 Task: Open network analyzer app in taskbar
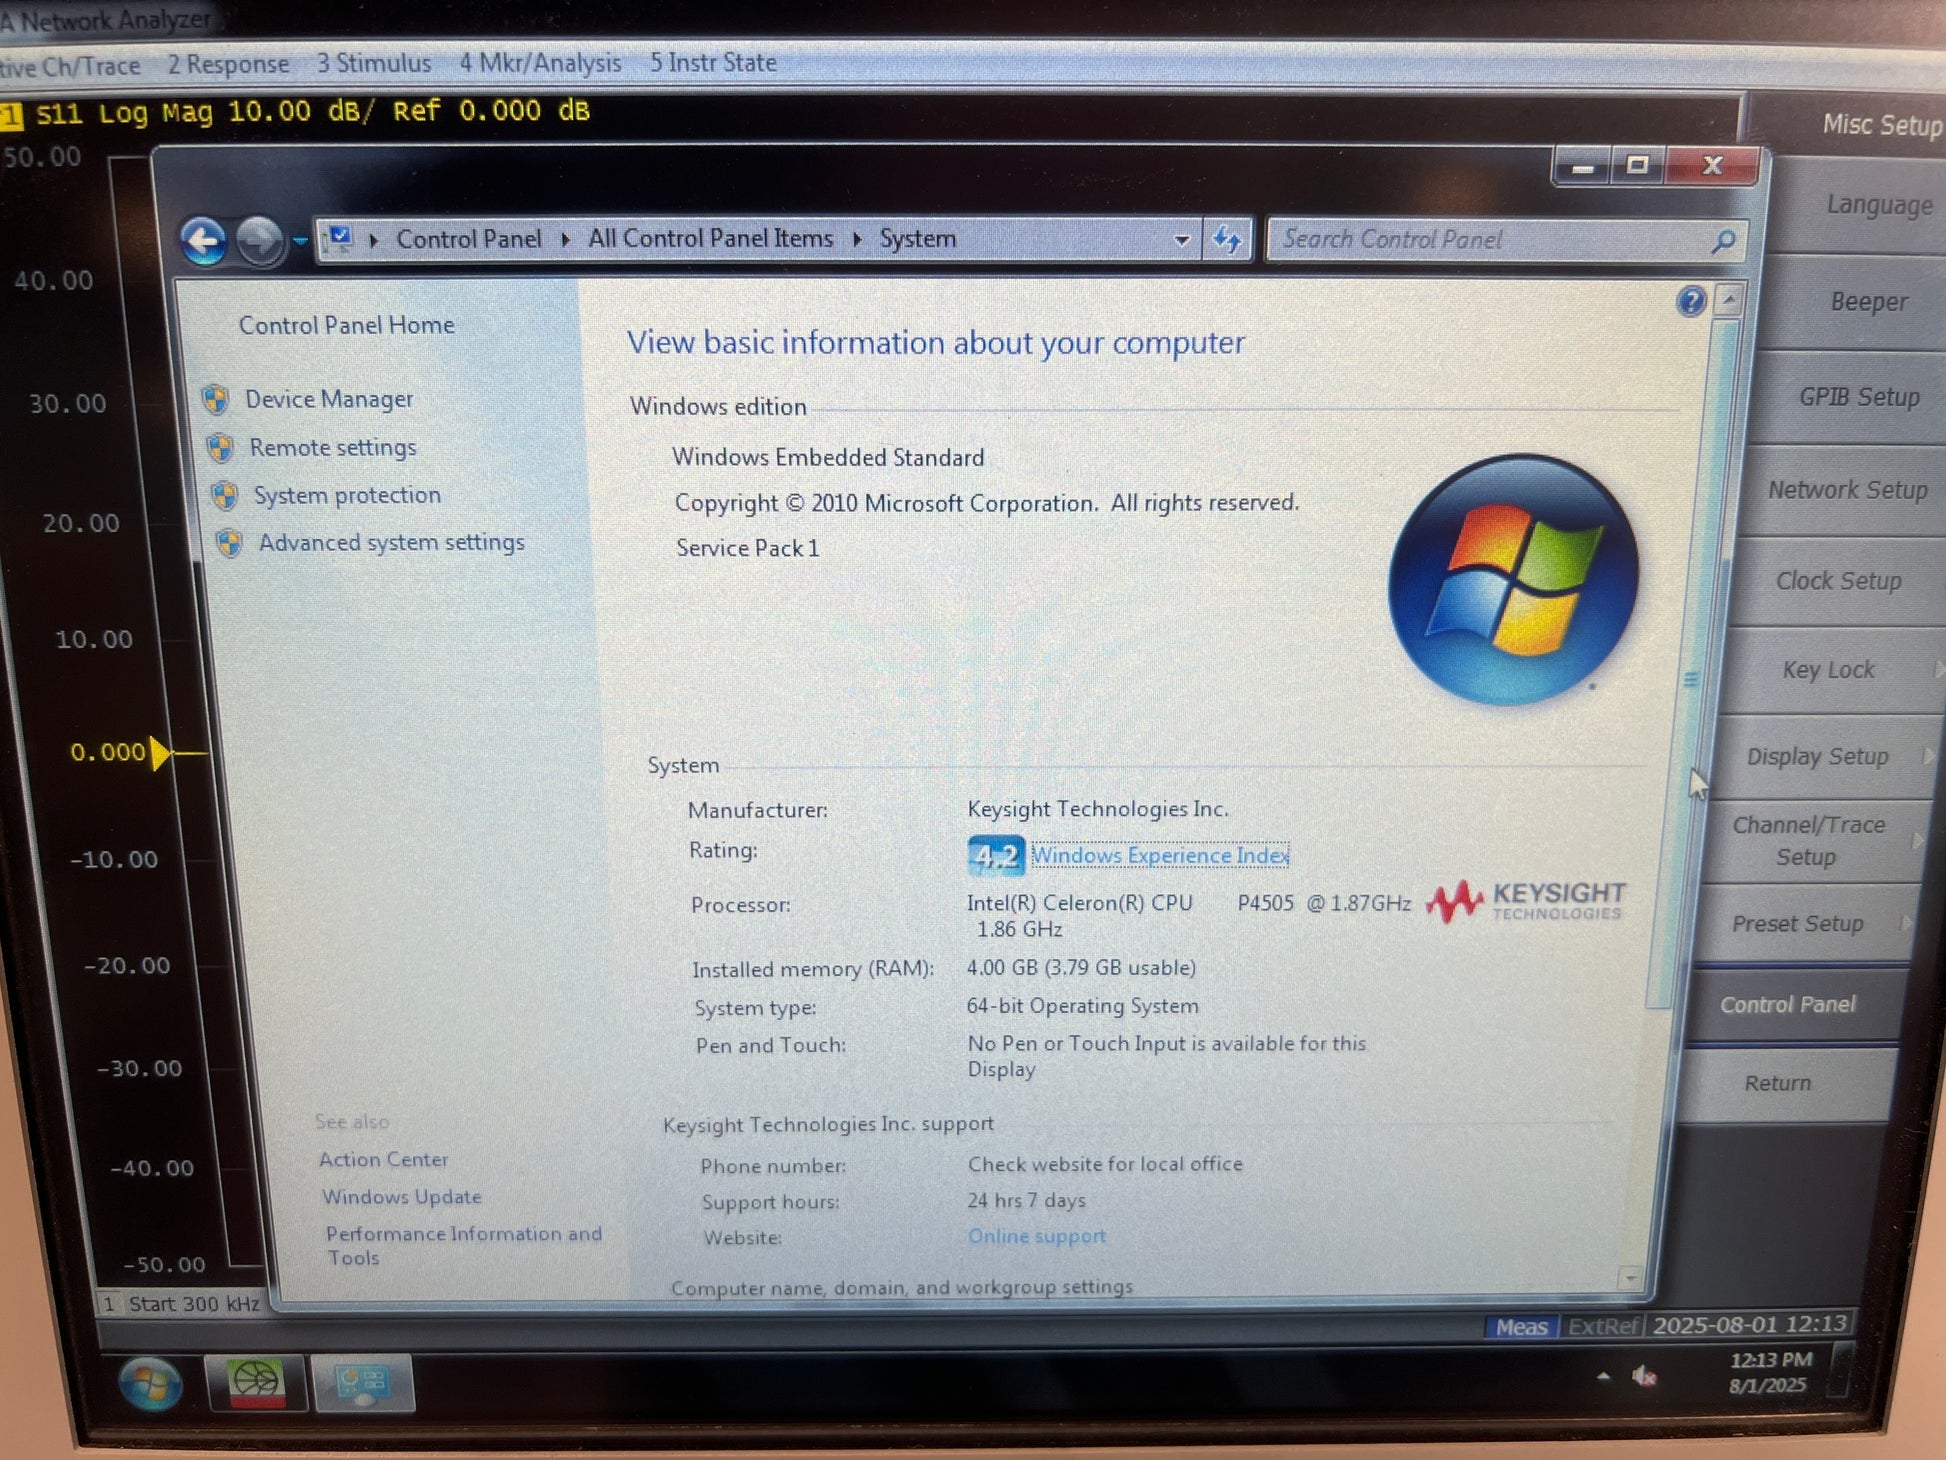(x=256, y=1384)
